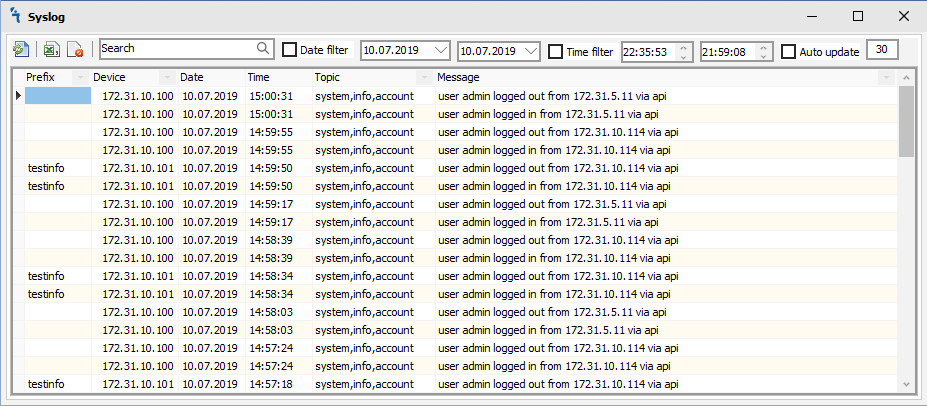This screenshot has width=927, height=406.
Task: Enable the Time filter checkbox
Action: click(x=556, y=51)
